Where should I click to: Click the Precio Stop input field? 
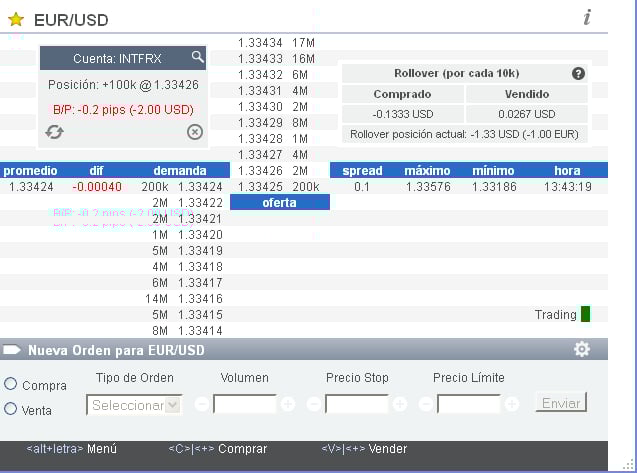tap(357, 404)
